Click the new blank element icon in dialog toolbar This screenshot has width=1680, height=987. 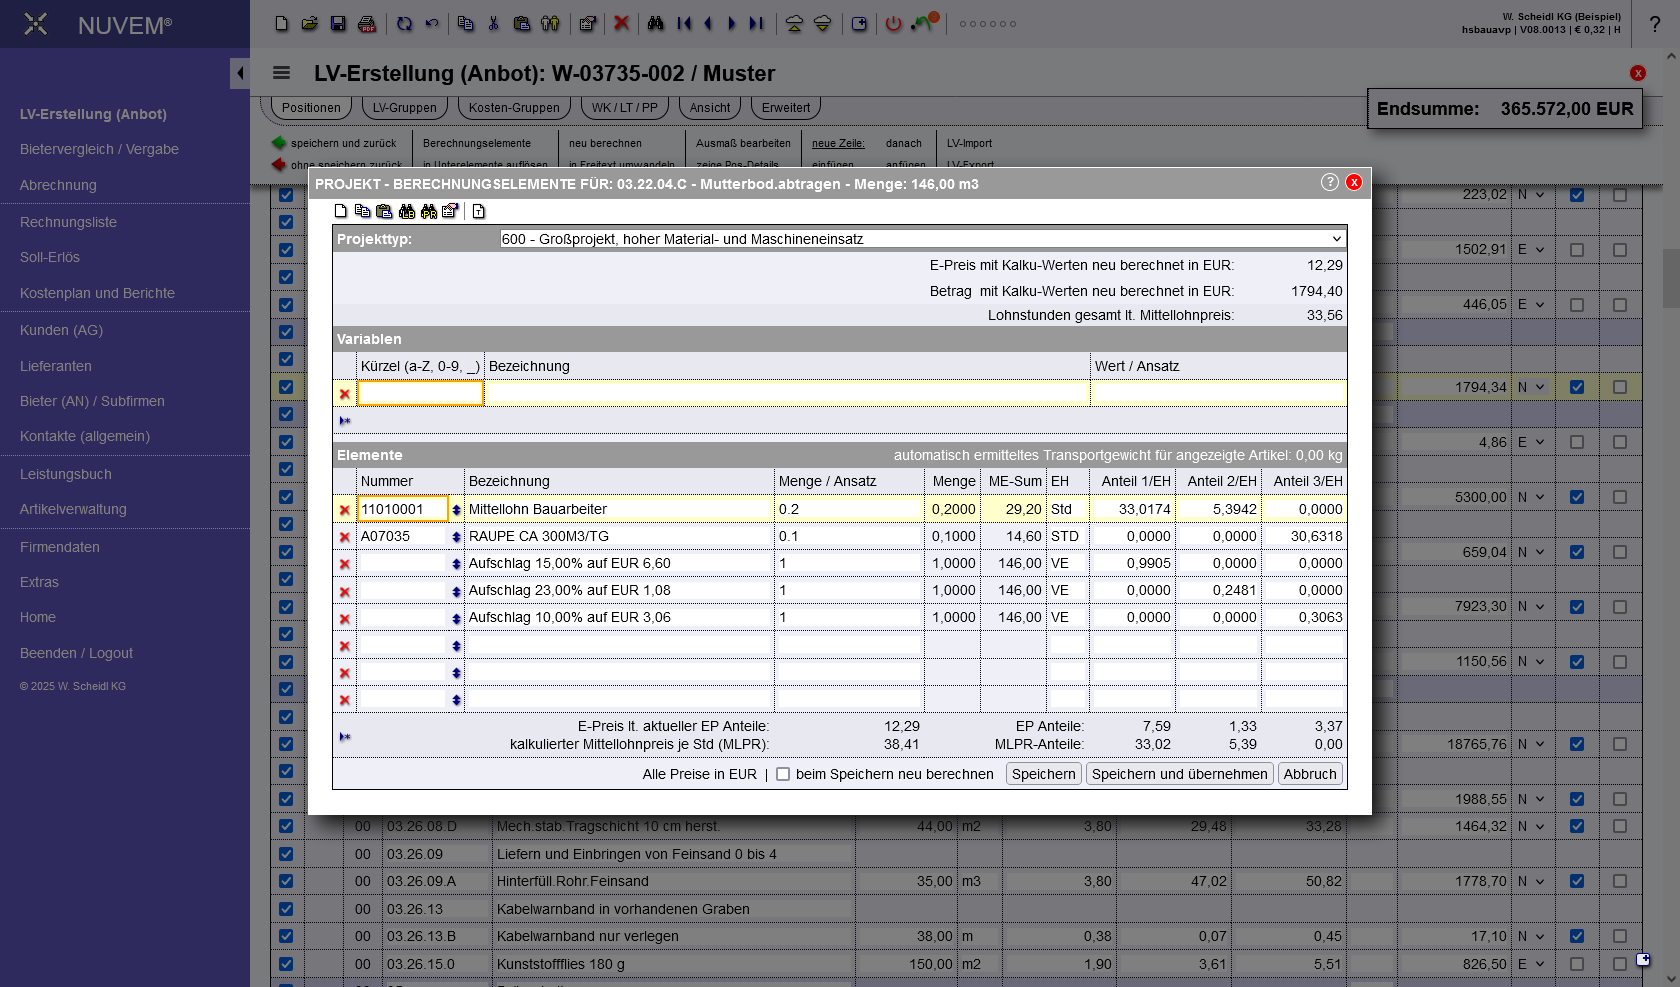point(341,211)
